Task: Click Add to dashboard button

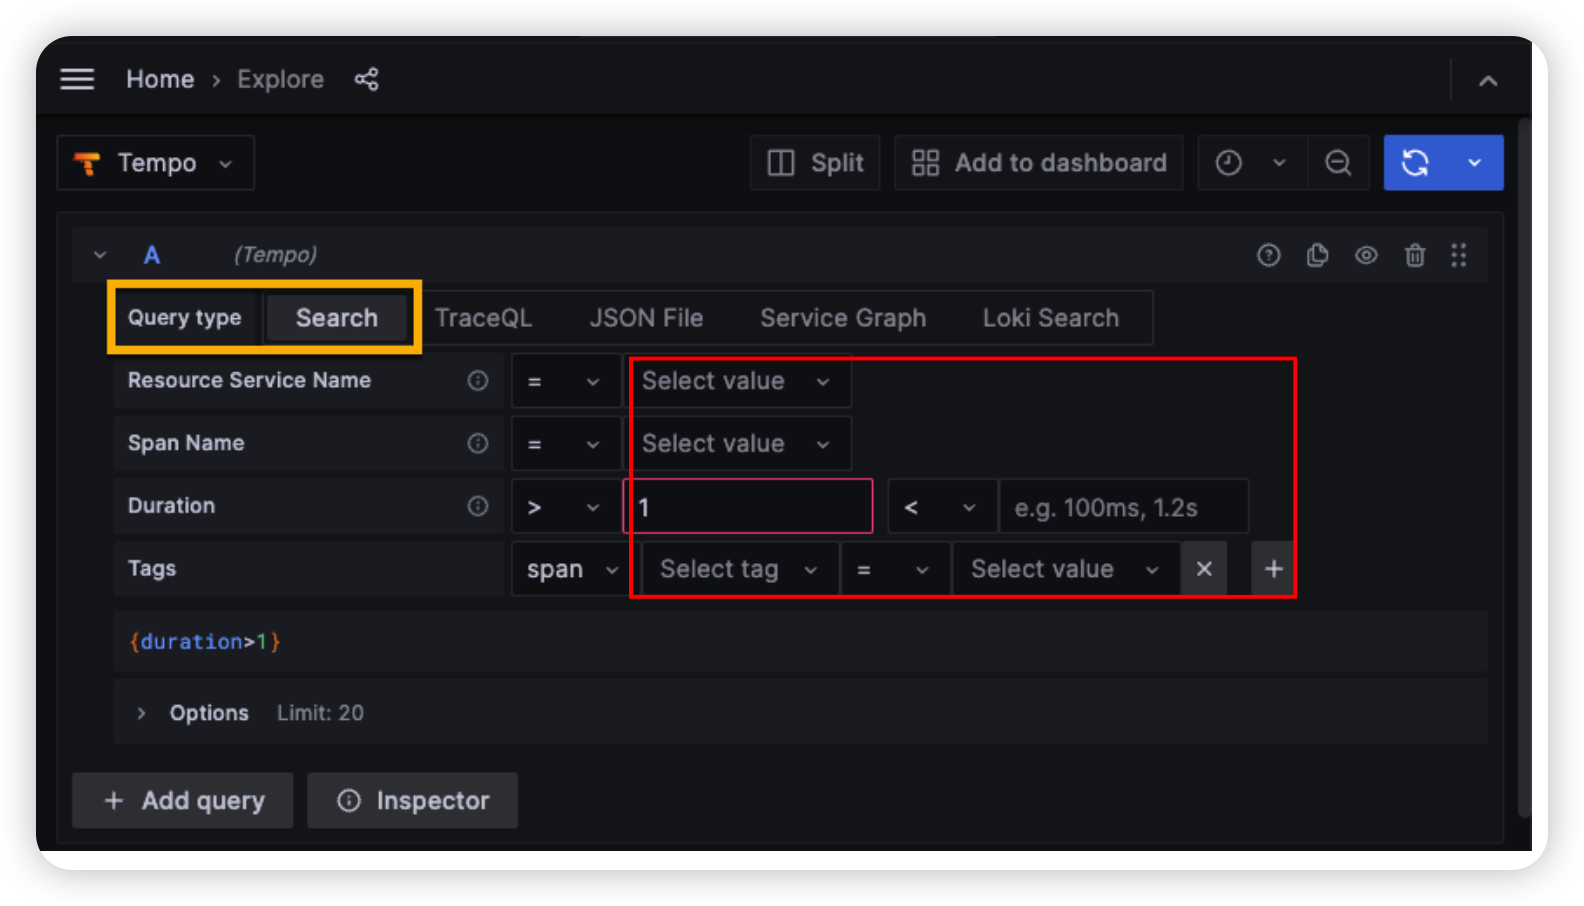Action: click(x=1039, y=163)
